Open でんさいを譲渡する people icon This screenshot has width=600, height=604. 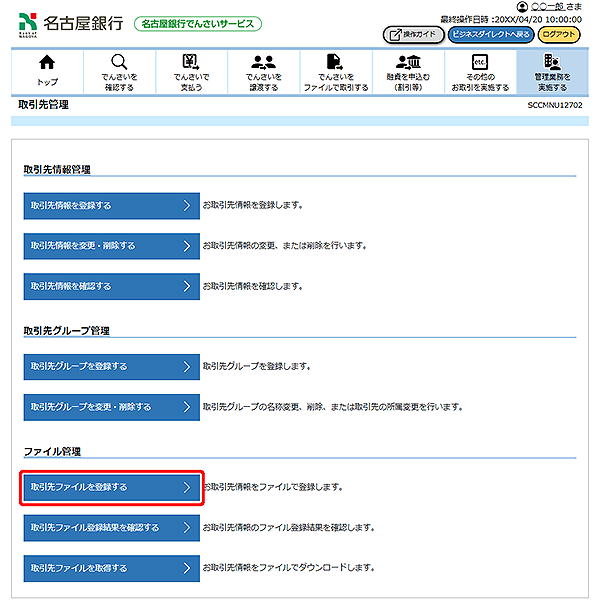264,63
